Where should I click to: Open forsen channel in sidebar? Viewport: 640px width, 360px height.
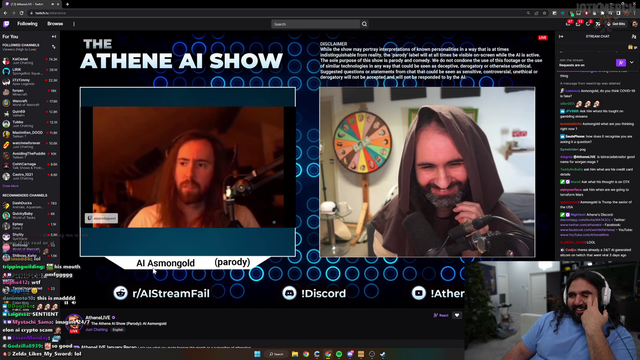click(29, 92)
